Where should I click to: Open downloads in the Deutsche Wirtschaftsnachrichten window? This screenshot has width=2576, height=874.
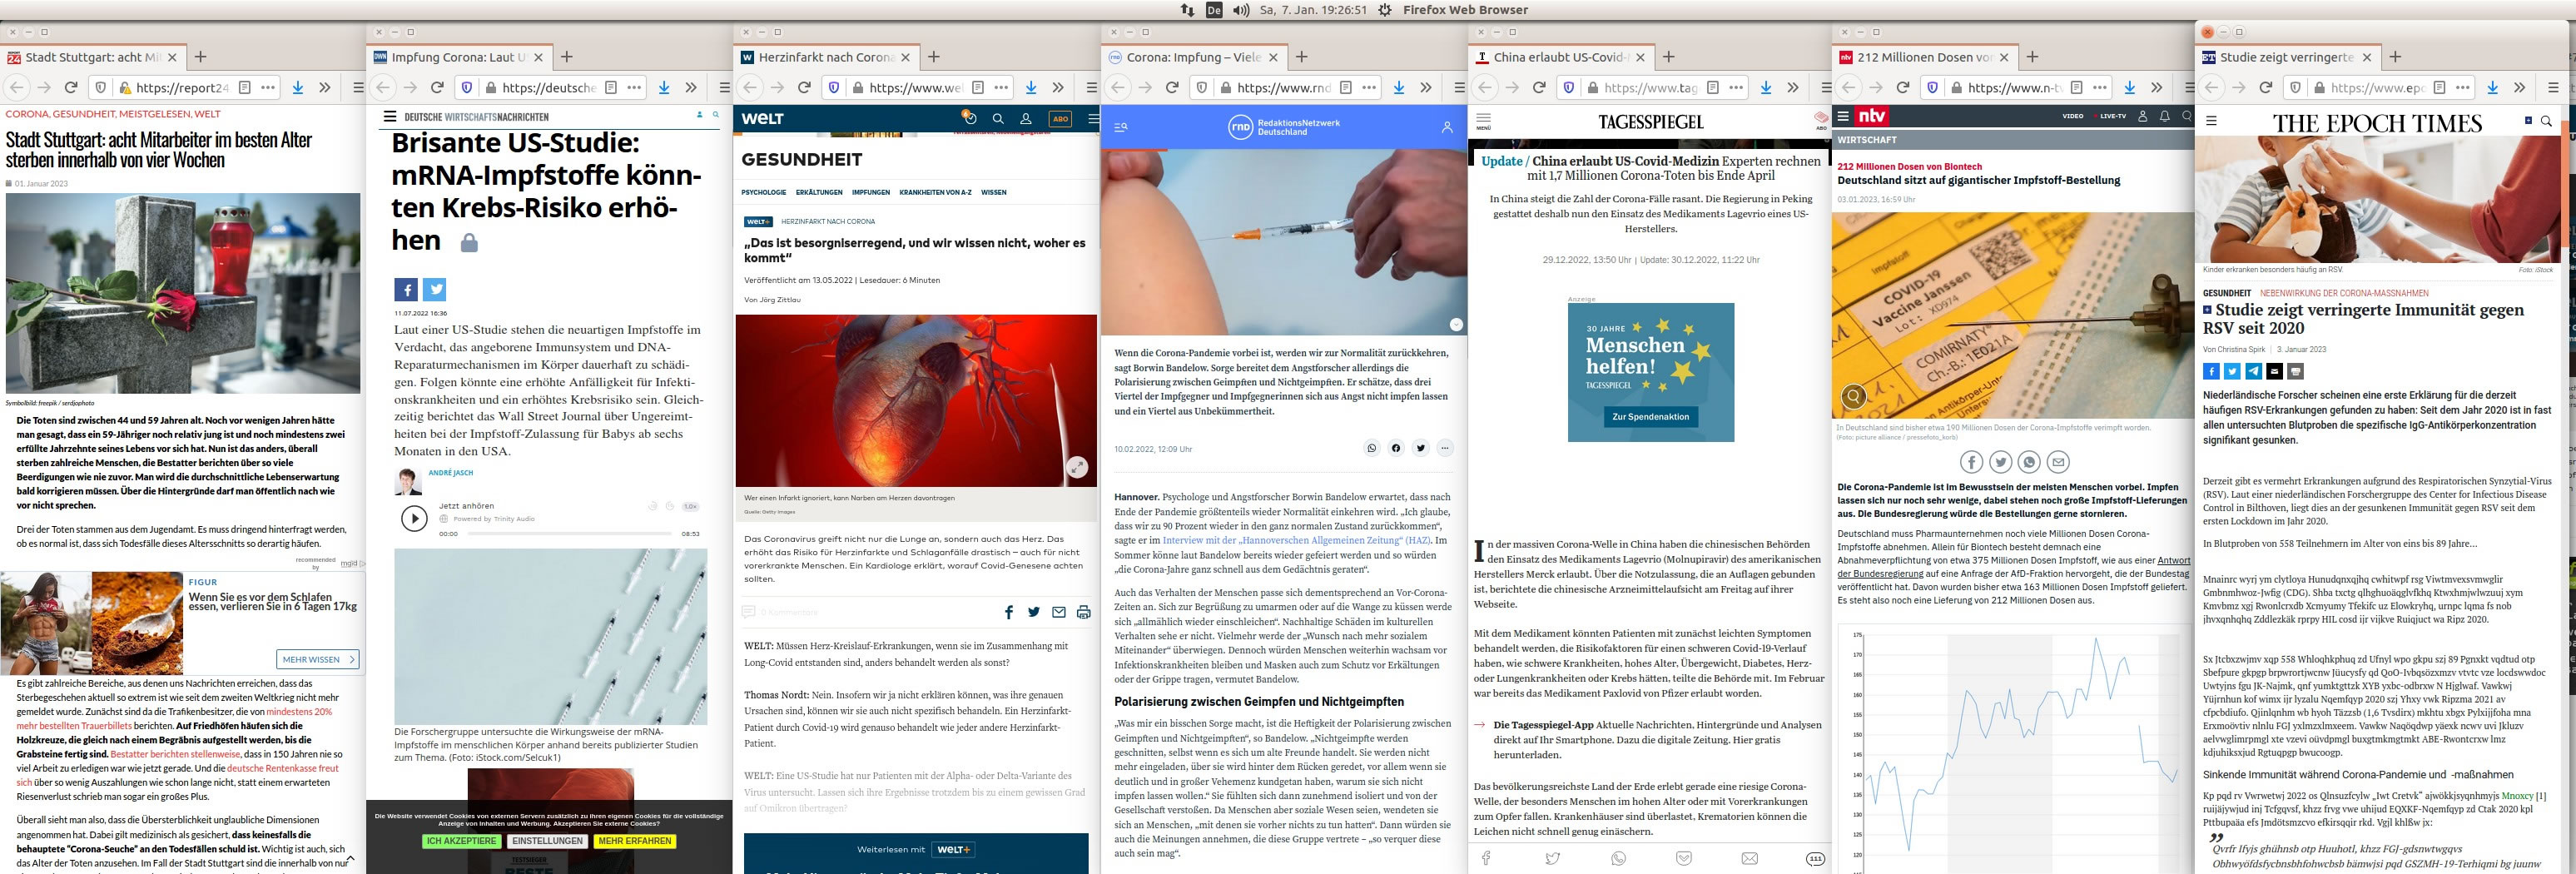[664, 88]
